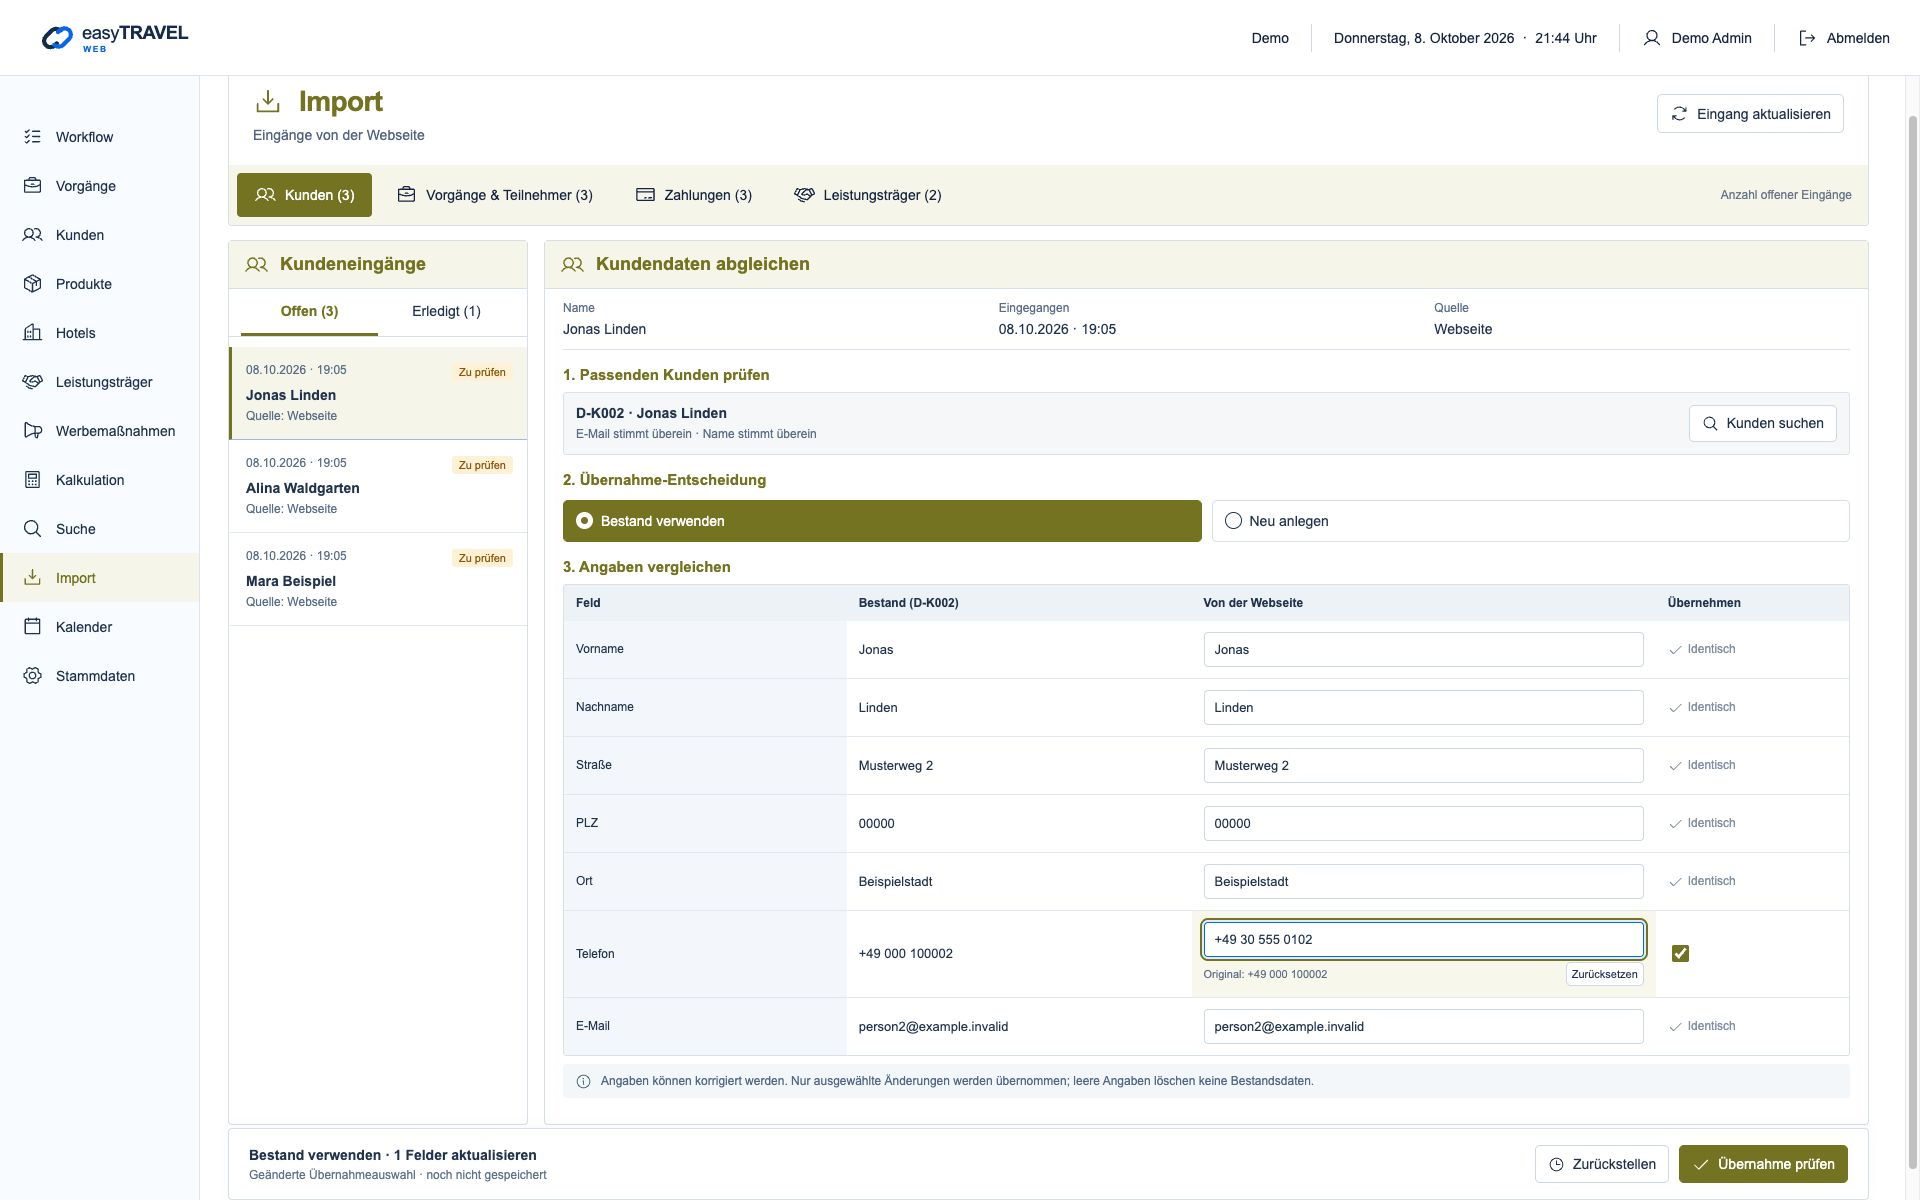Click the Werbemaßnahmen megaphone icon

(33, 431)
